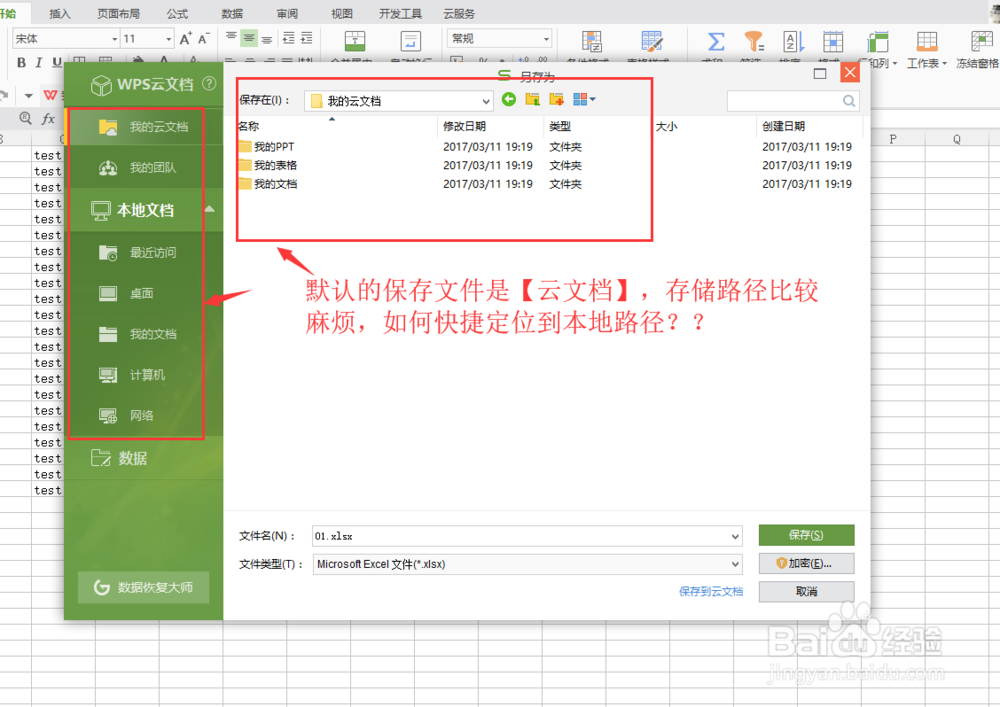Click the filter funnel icon
The width and height of the screenshot is (1000, 707).
[x=754, y=43]
